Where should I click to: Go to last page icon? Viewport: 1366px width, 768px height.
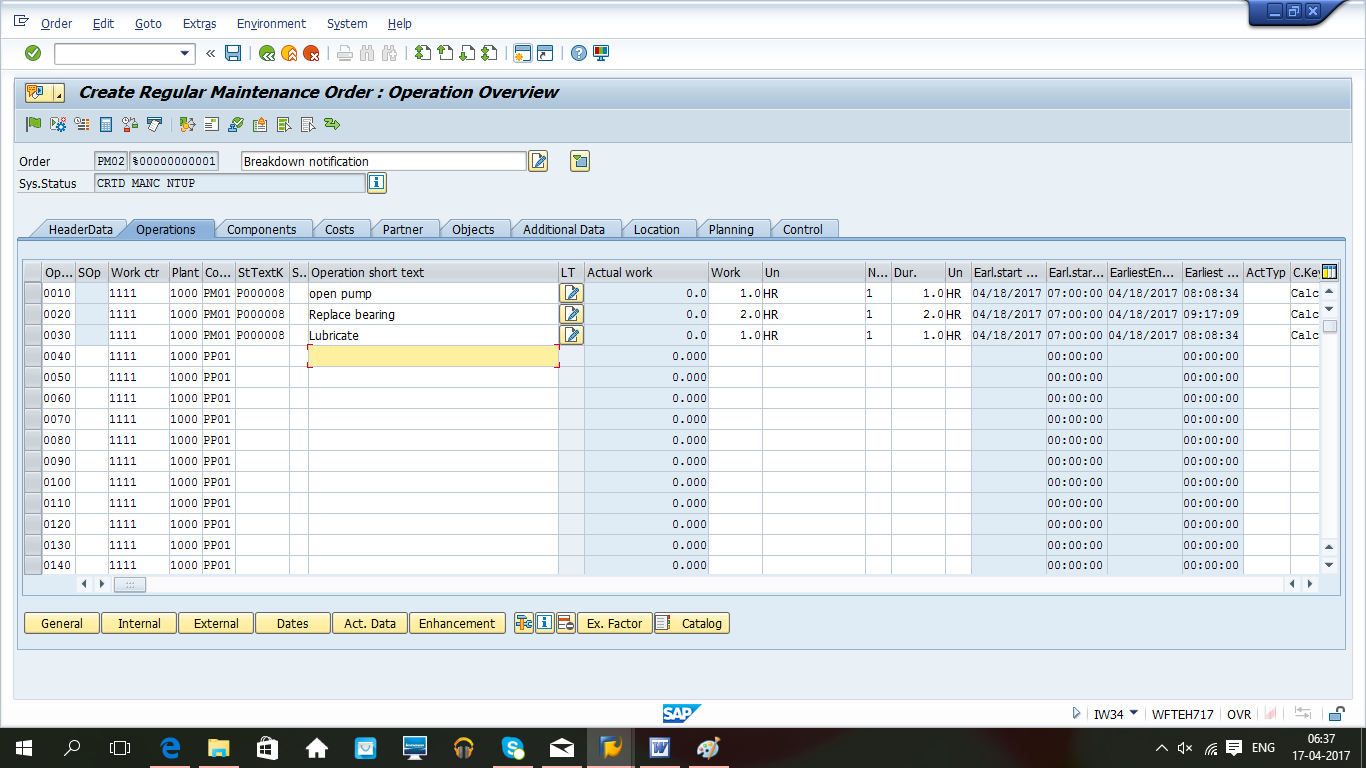point(489,53)
